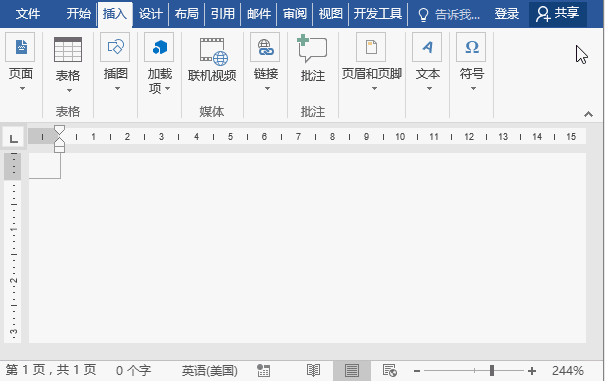Switch to the 设计 Design tab
This screenshot has width=605, height=381.
(150, 14)
